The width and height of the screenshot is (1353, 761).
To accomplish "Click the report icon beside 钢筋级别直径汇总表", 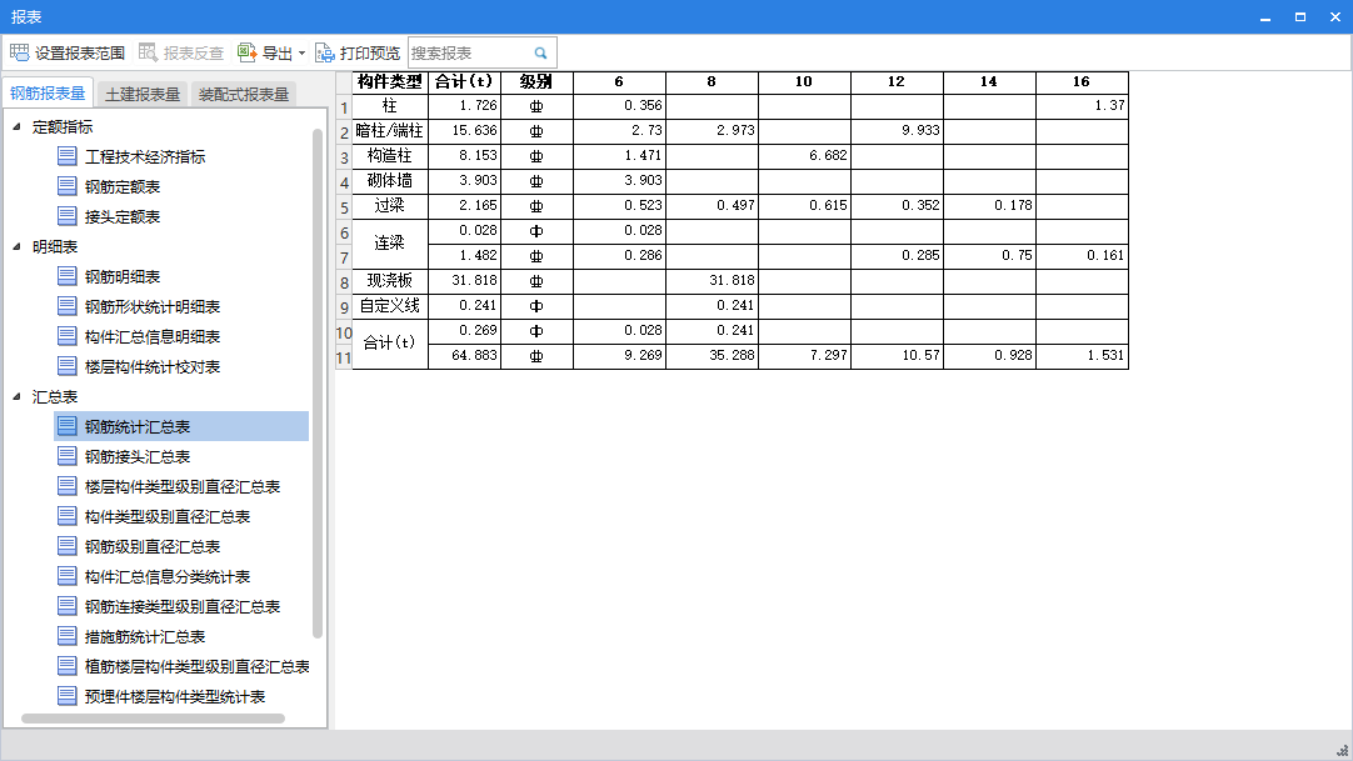I will (x=67, y=546).
